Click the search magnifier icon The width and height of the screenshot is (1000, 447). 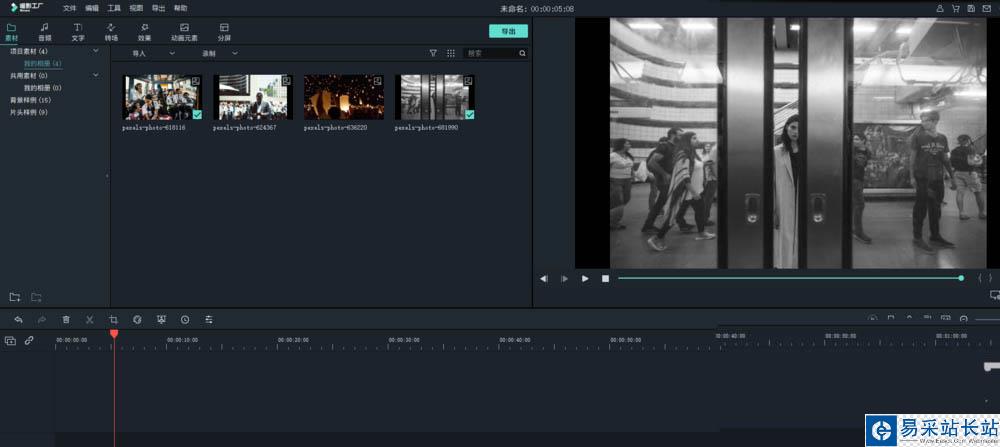pyautogui.click(x=522, y=54)
